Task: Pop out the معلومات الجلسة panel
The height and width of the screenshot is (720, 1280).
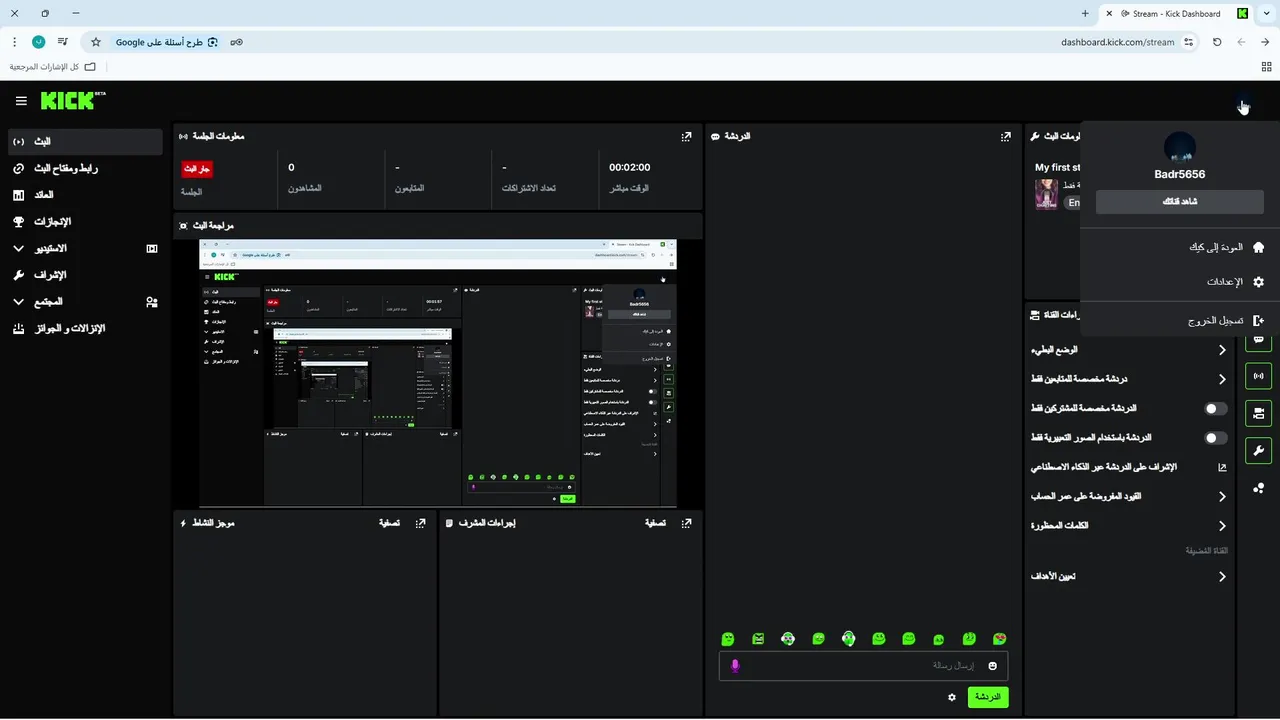Action: tap(686, 136)
